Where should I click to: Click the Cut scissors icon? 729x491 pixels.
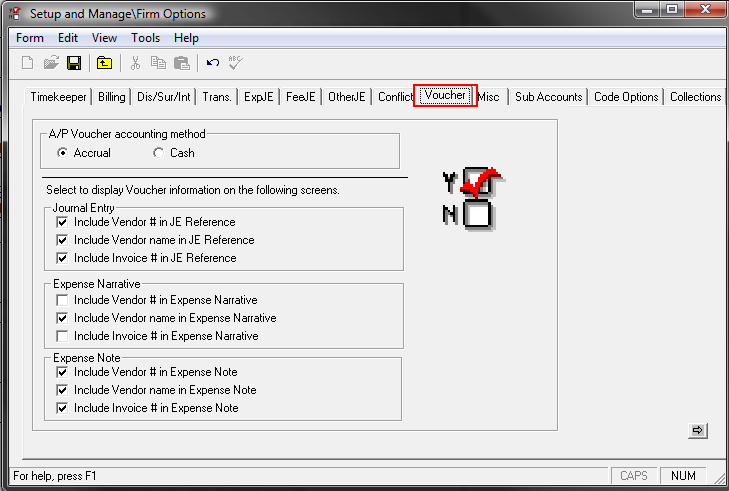[x=135, y=63]
